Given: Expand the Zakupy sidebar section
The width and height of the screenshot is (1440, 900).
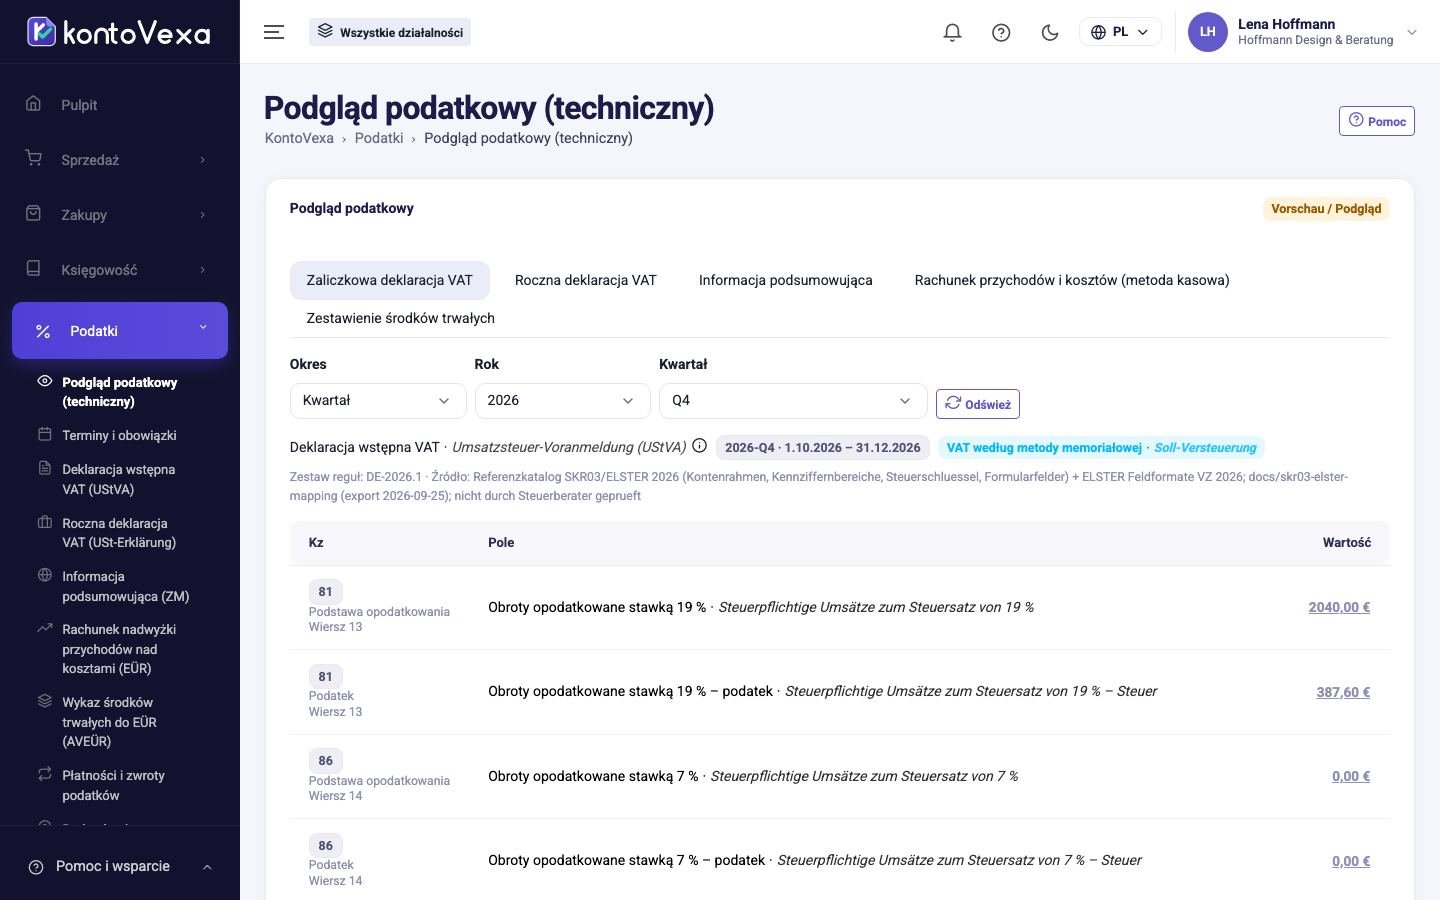Looking at the screenshot, I should click(x=120, y=215).
